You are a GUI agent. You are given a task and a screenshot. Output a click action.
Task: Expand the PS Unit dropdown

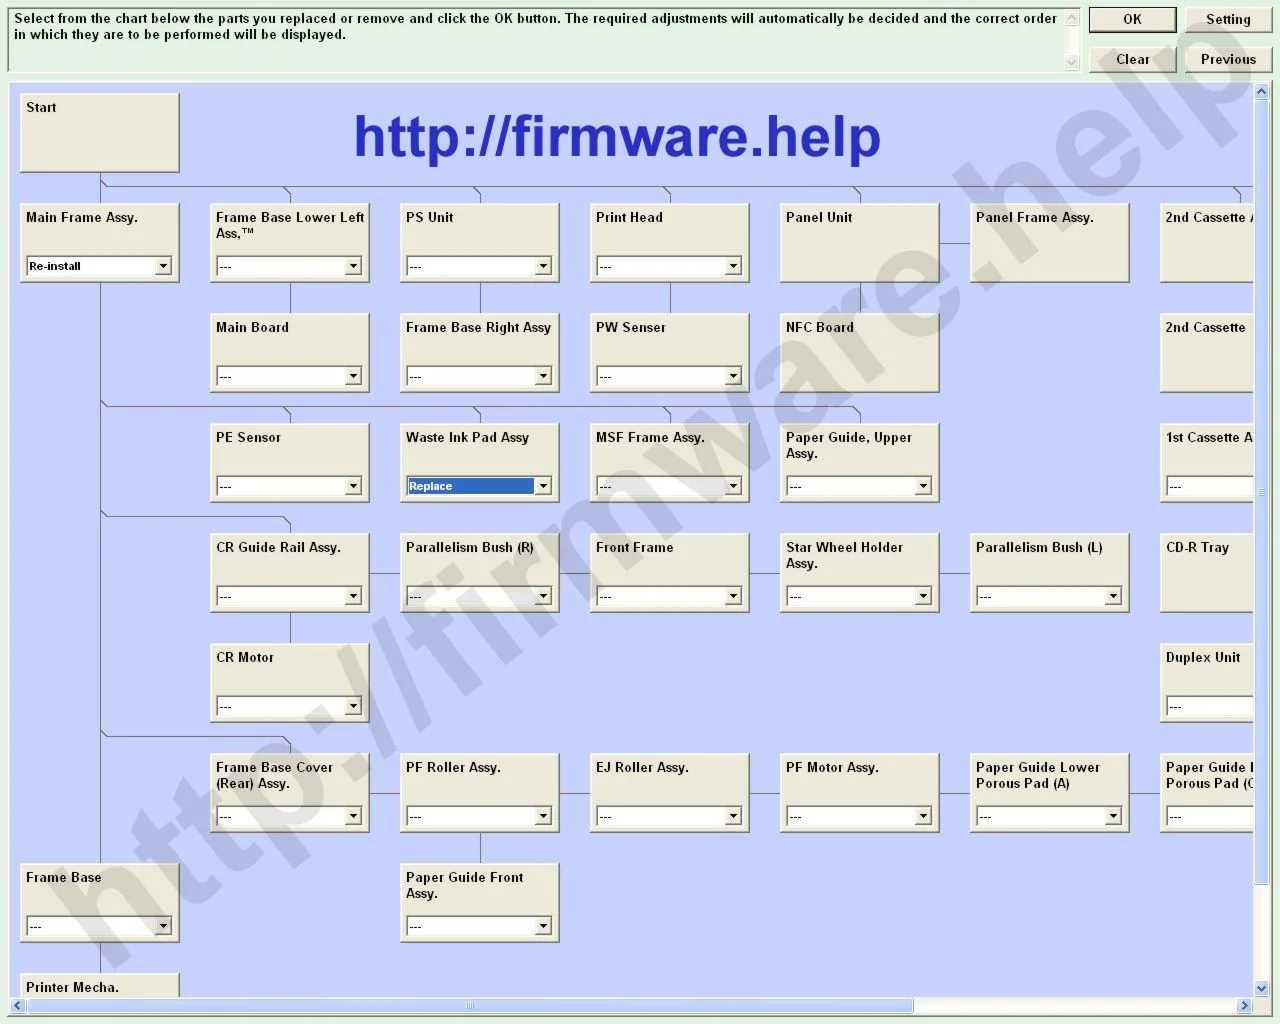tap(479, 266)
